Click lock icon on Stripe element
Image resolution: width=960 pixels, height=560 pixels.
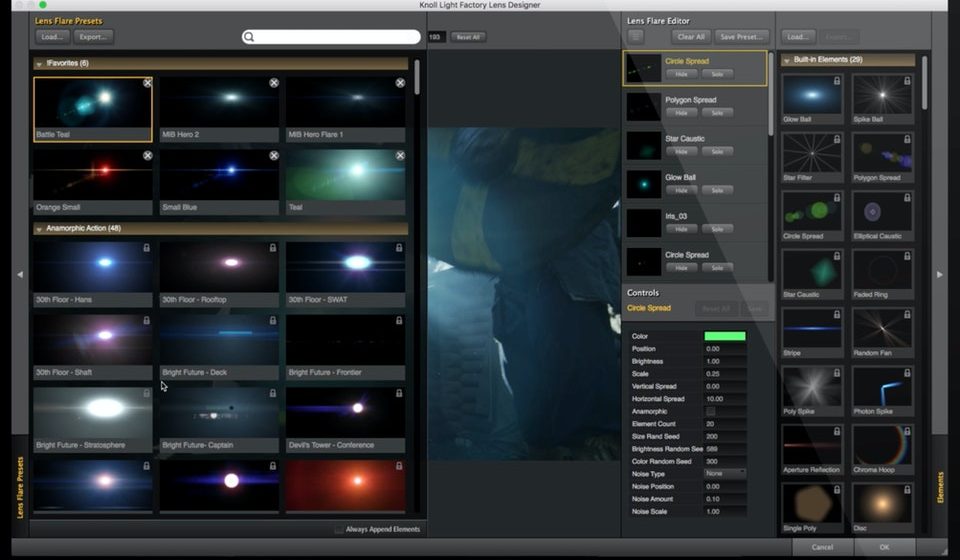(x=837, y=314)
